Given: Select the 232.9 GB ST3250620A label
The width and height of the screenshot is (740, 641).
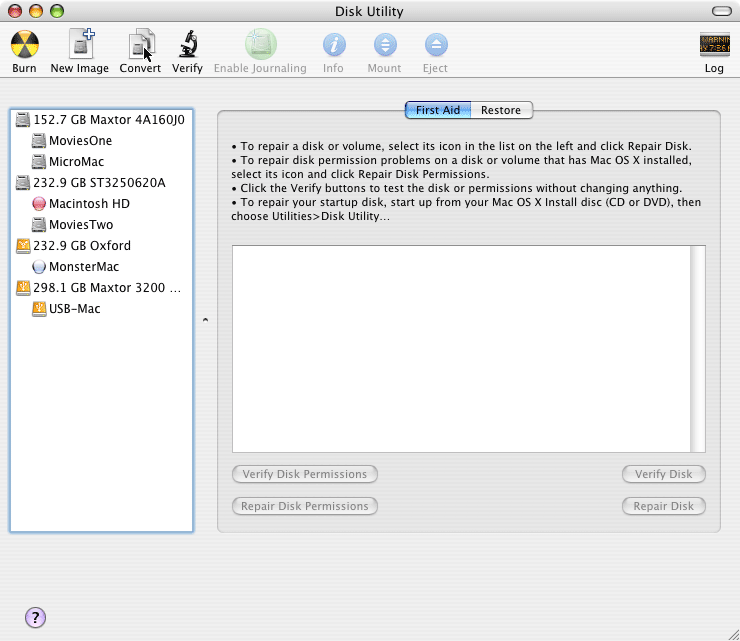Looking at the screenshot, I should pos(99,183).
